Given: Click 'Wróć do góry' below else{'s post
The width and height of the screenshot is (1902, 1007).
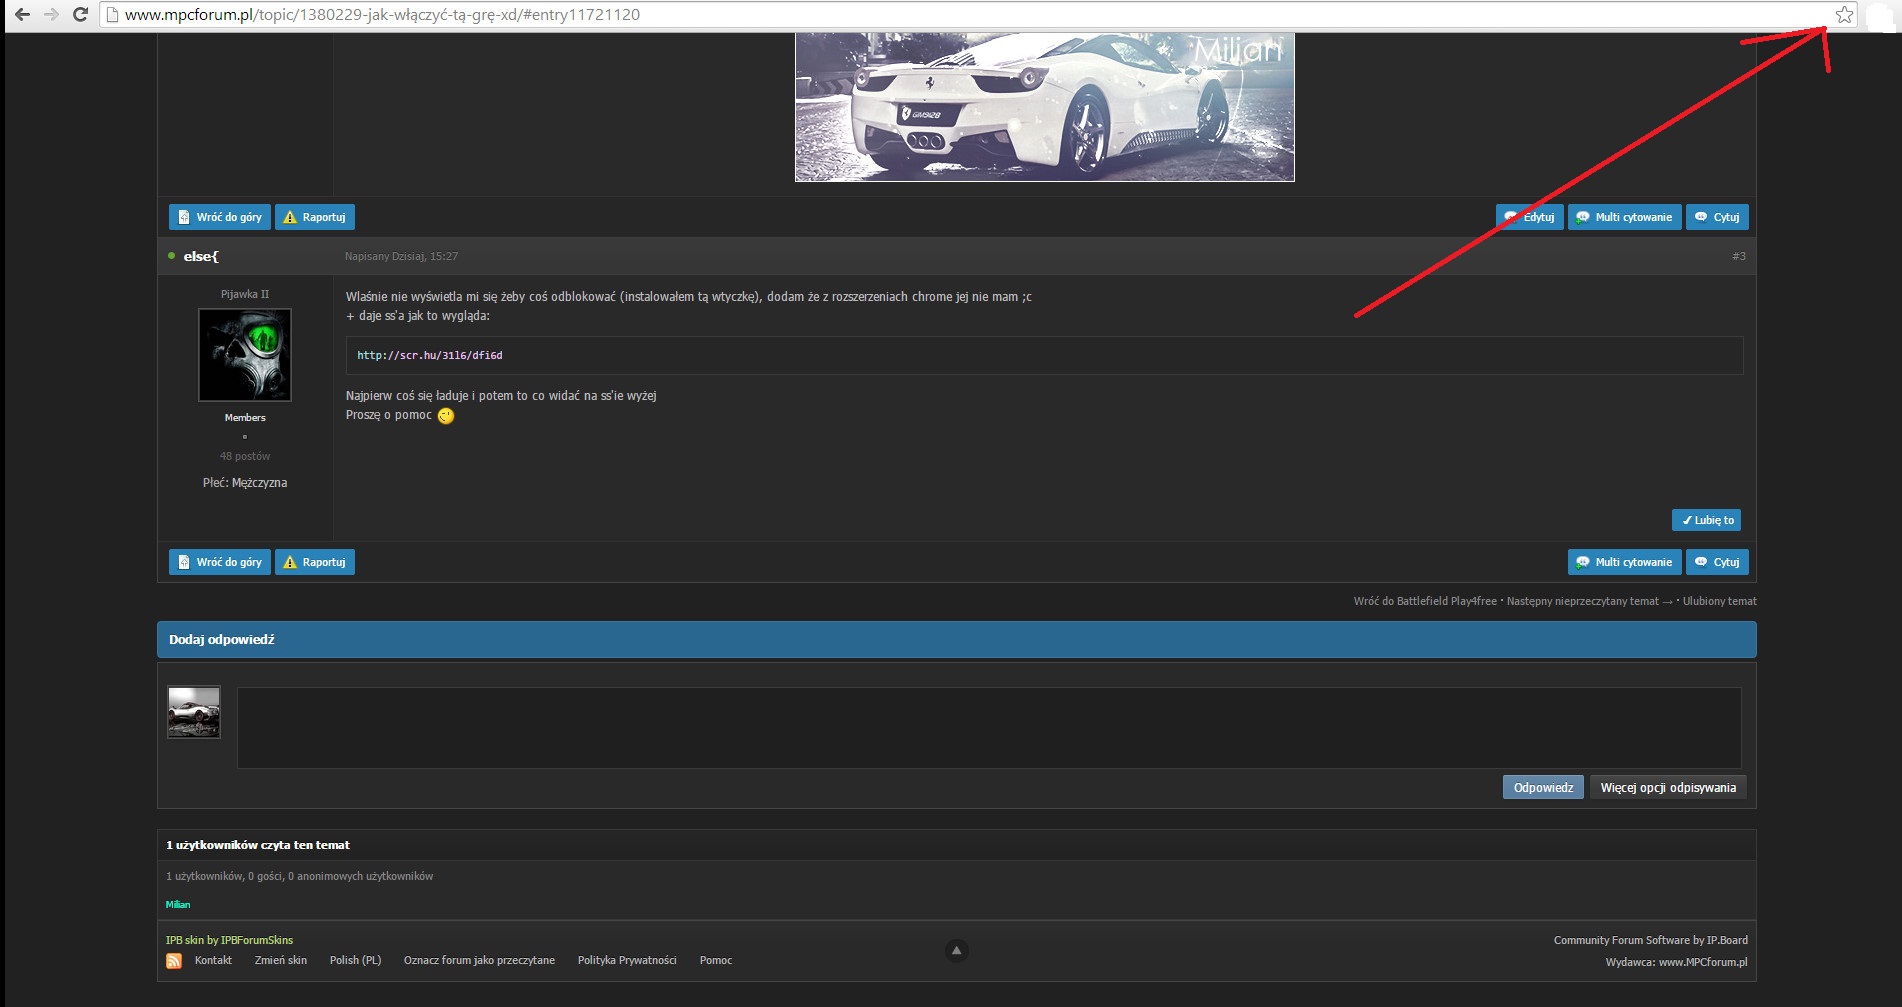Looking at the screenshot, I should pyautogui.click(x=220, y=562).
